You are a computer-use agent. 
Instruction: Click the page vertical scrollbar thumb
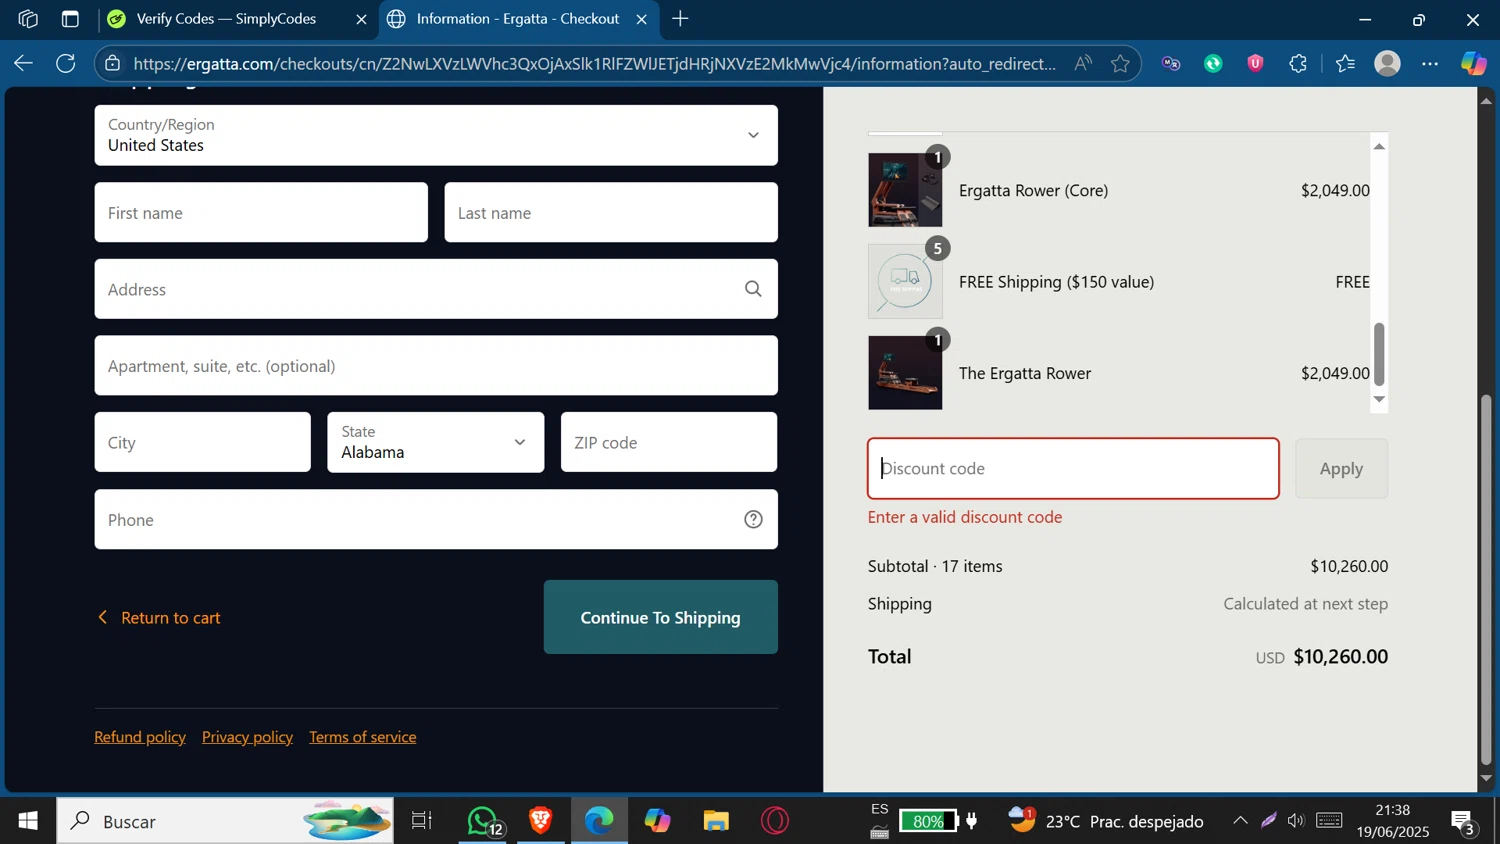(x=1486, y=580)
